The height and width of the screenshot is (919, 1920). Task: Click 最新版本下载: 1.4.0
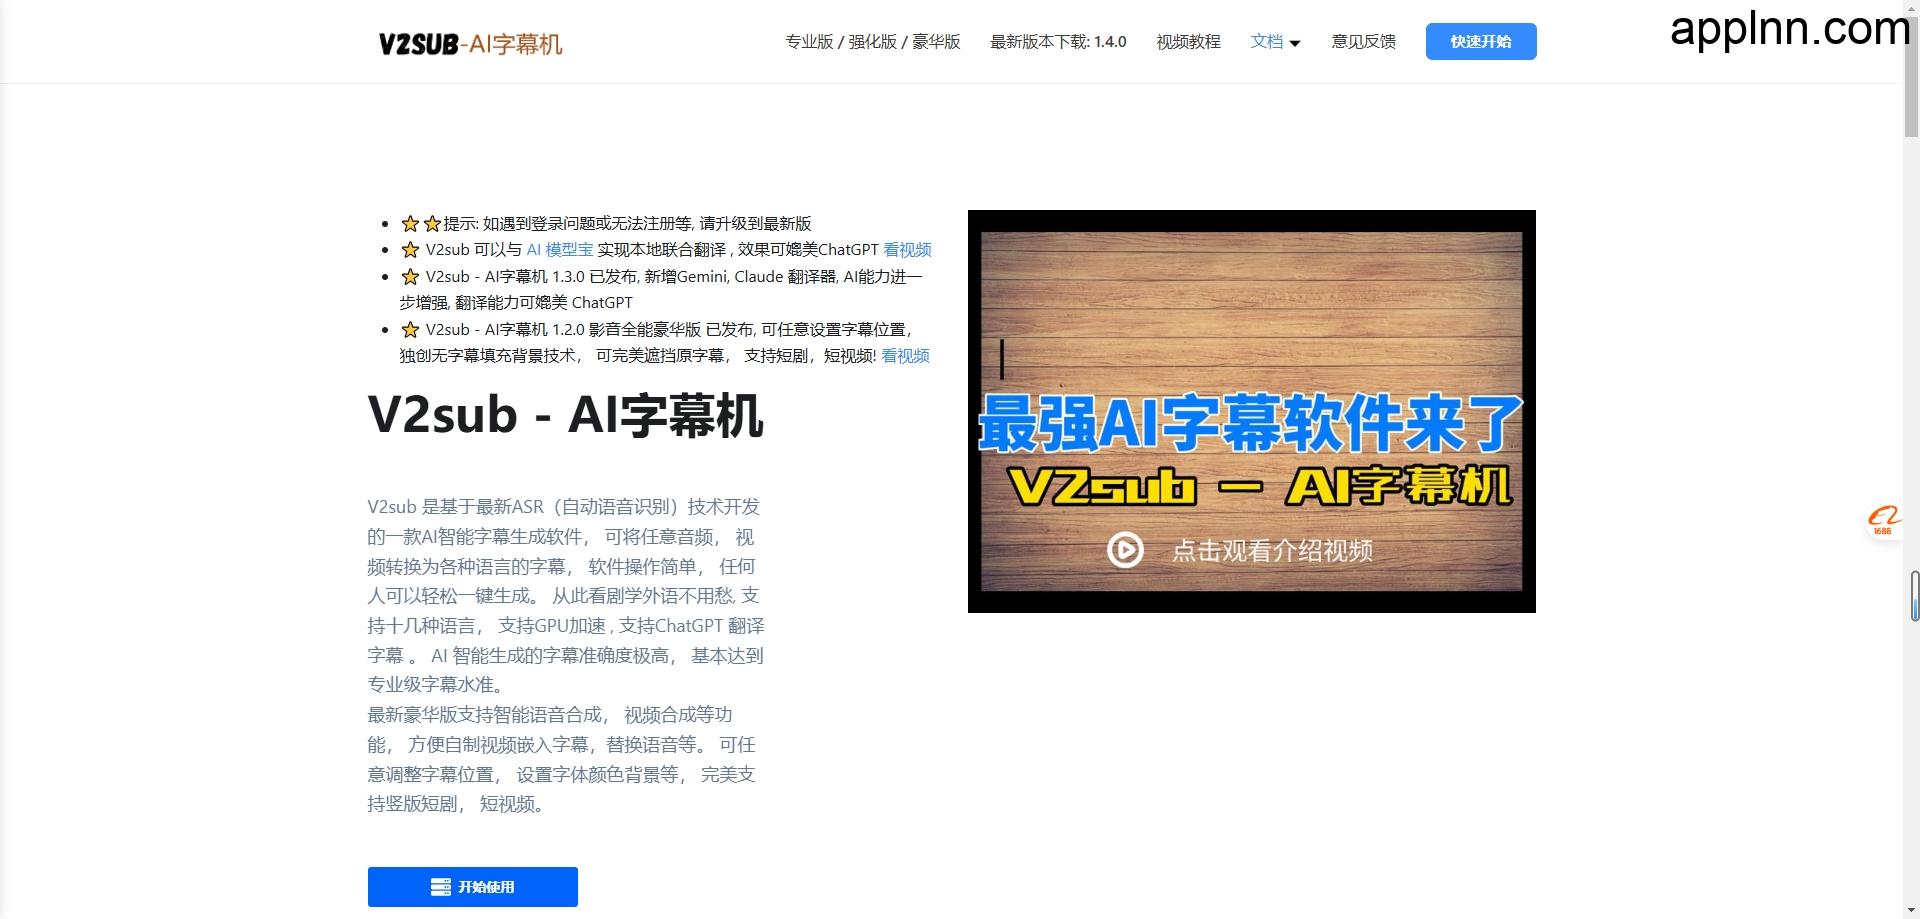[x=1057, y=42]
